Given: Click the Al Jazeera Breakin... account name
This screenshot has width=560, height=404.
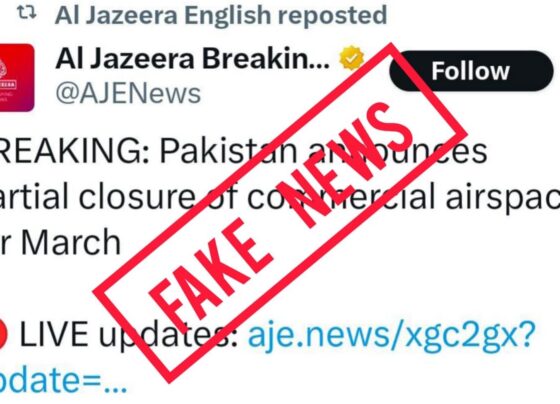Looking at the screenshot, I should (192, 59).
